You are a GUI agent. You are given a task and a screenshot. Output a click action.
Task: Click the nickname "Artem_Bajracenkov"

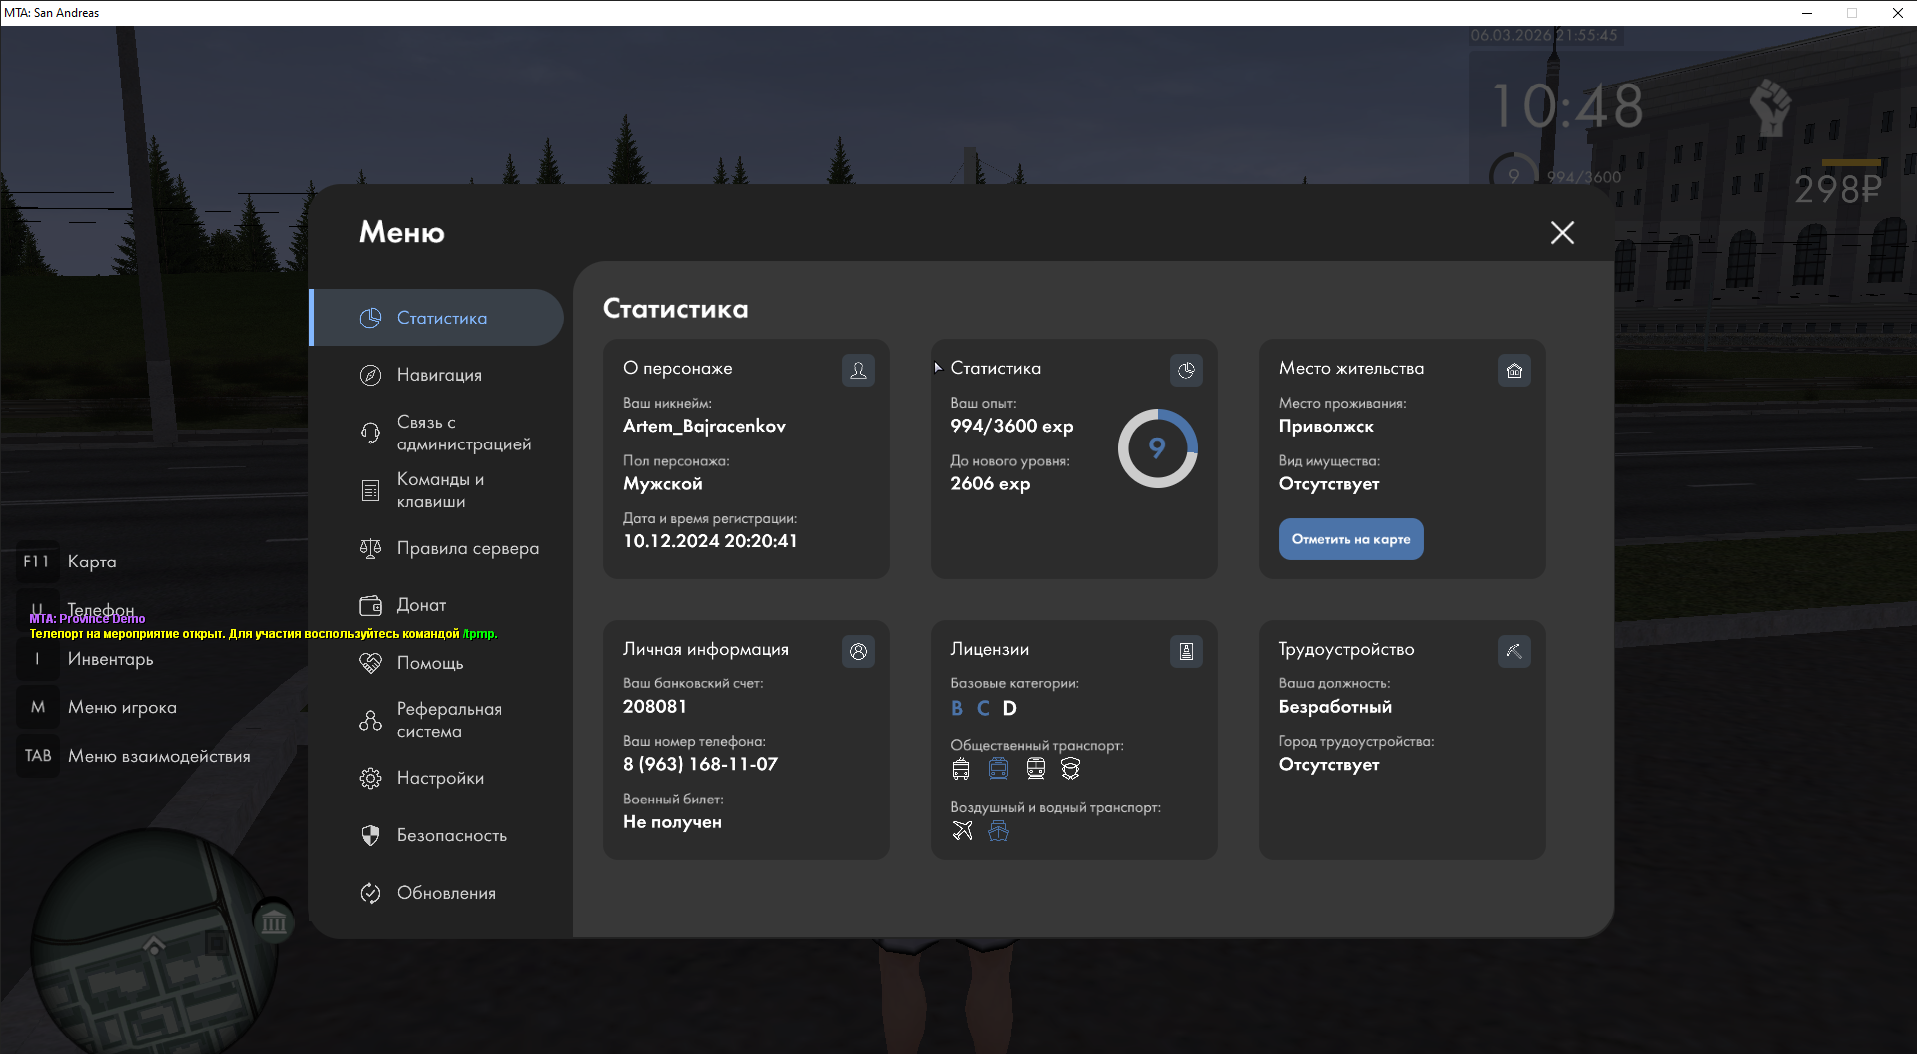704,427
